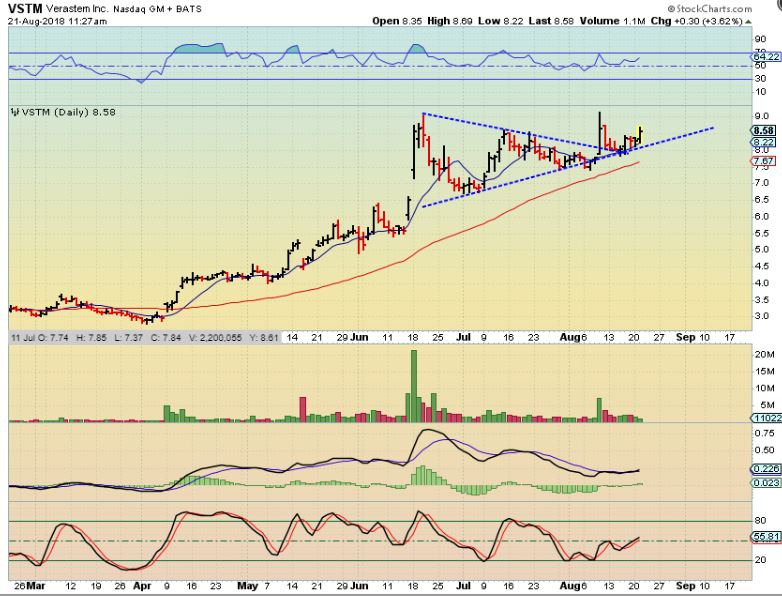Image resolution: width=782 pixels, height=596 pixels.
Task: Click the RSI axis label 90
Action: 760,39
